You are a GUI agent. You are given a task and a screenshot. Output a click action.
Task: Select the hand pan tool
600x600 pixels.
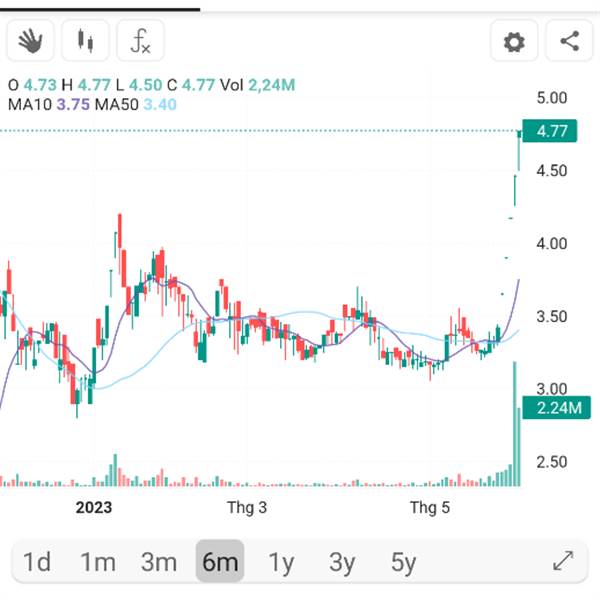point(30,41)
